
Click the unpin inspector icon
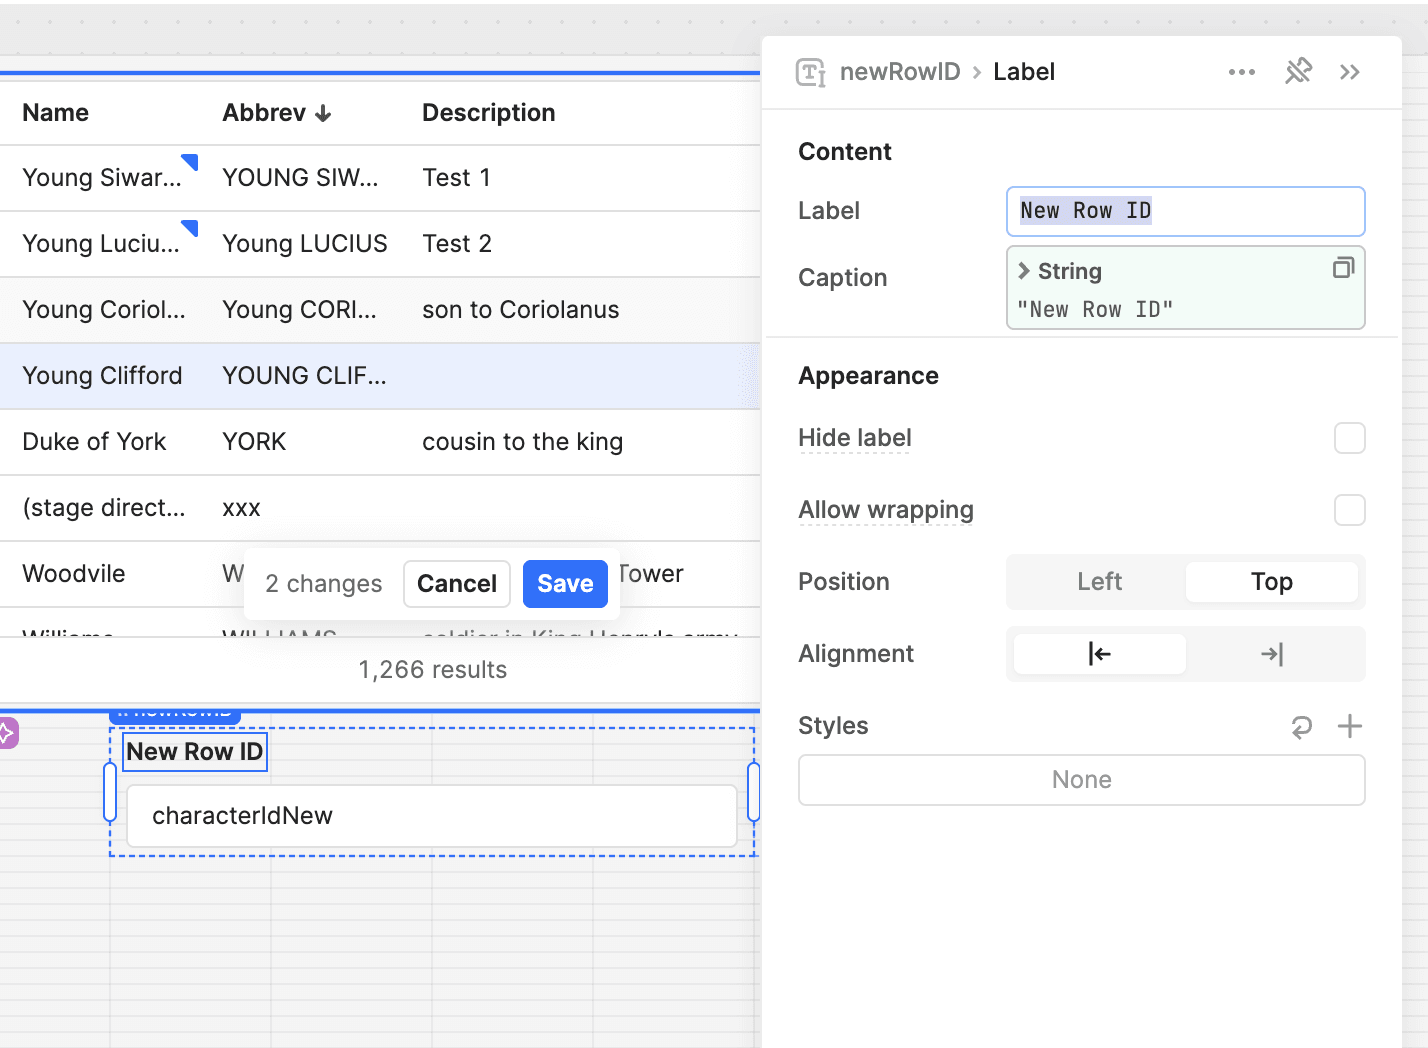1298,72
